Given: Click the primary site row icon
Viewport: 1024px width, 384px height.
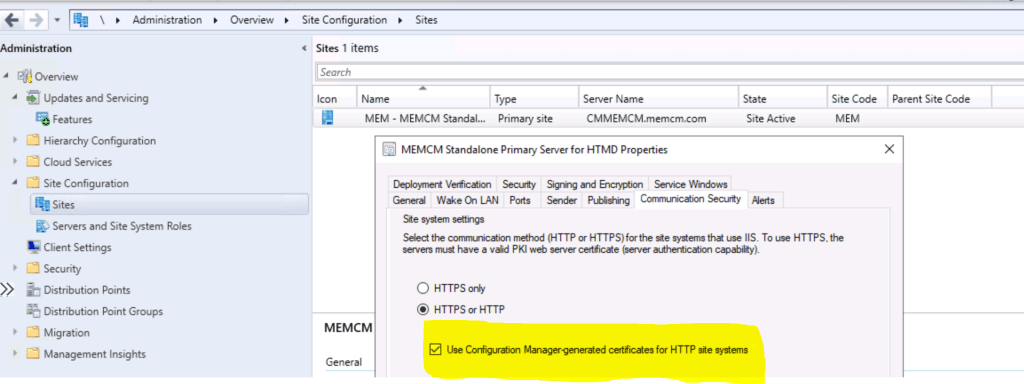Looking at the screenshot, I should (x=328, y=118).
